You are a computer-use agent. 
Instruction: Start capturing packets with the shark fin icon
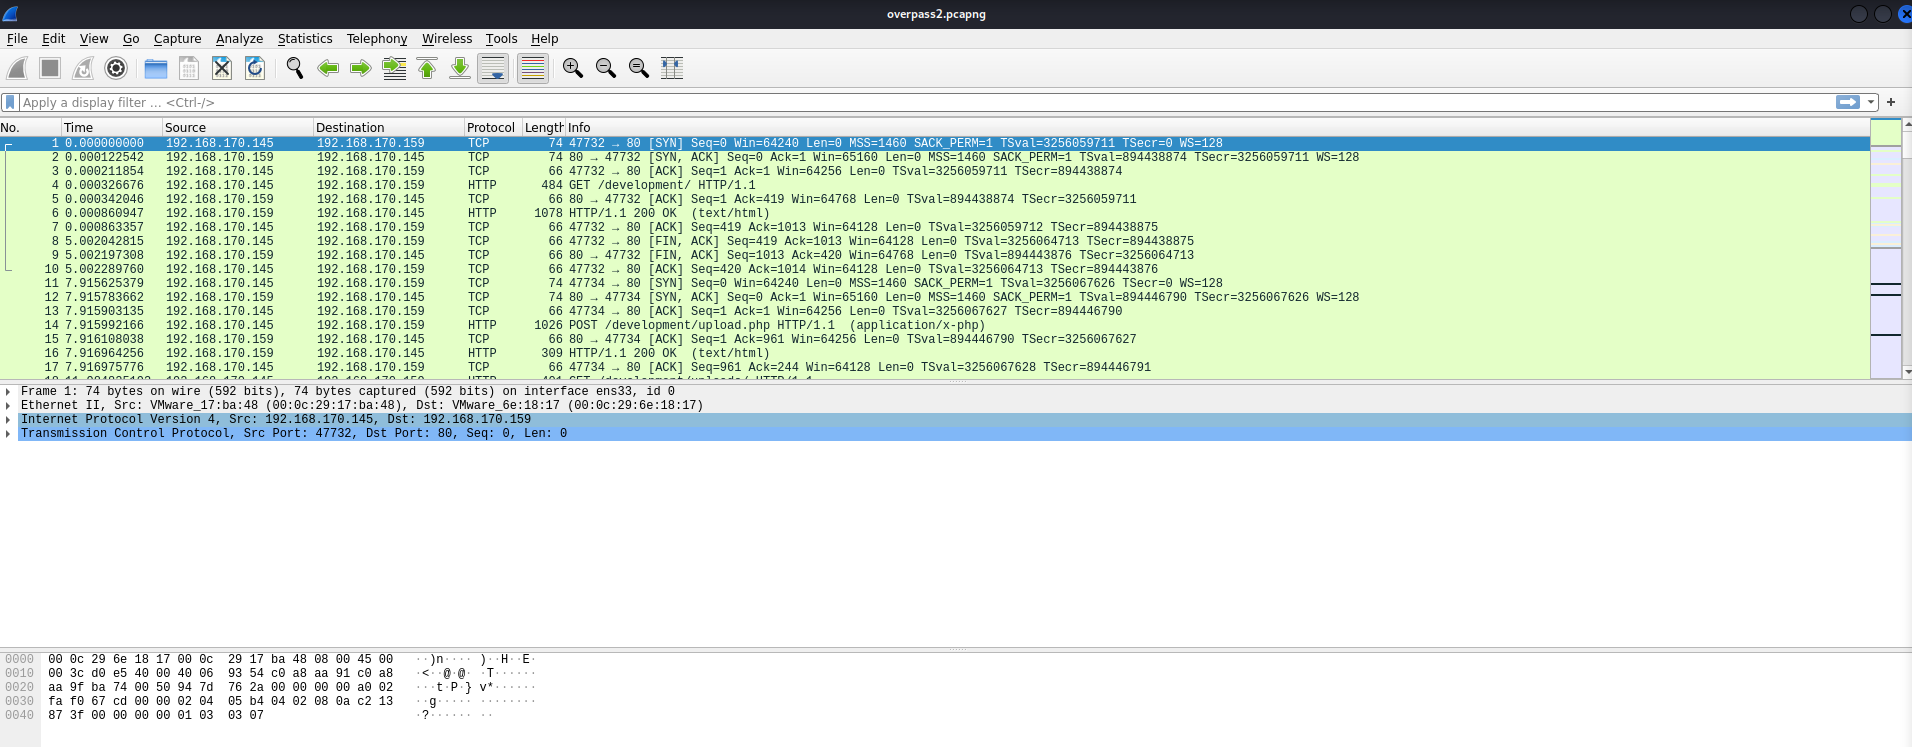[17, 68]
